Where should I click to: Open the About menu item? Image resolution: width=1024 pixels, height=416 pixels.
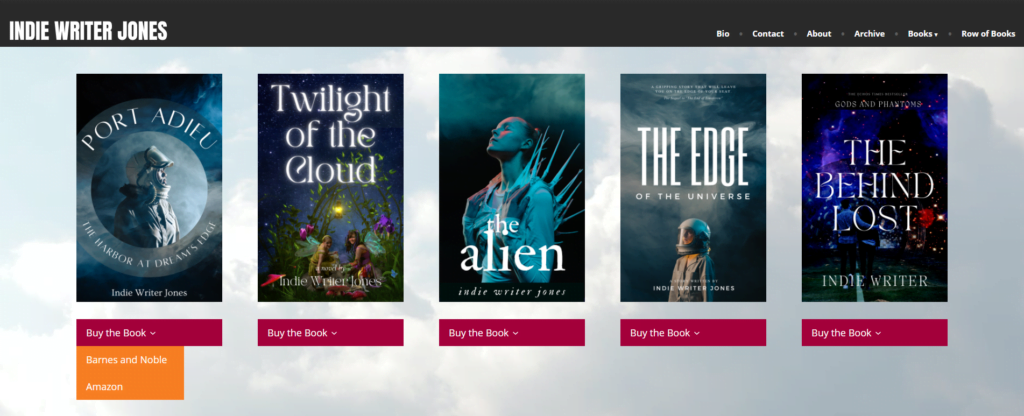[818, 33]
